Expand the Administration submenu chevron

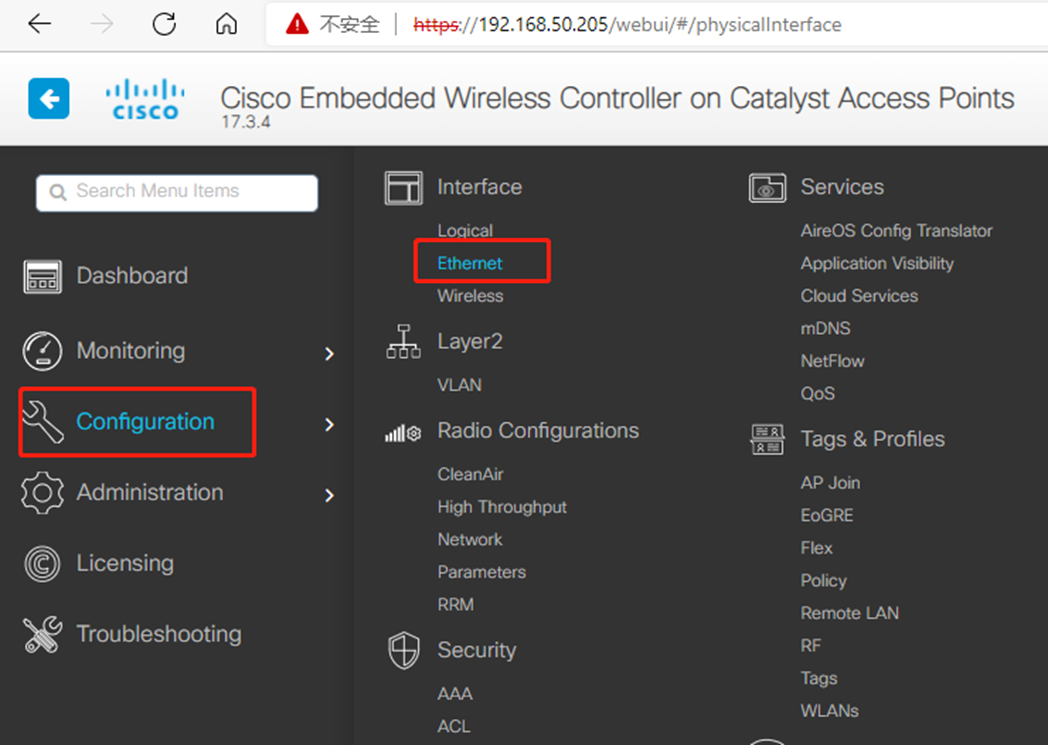click(x=329, y=495)
